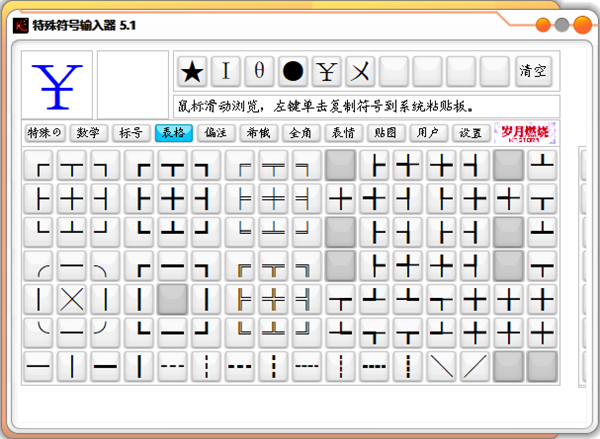Pick the backslash diagonal line ╲ symbol
The width and height of the screenshot is (600, 439).
click(x=441, y=366)
